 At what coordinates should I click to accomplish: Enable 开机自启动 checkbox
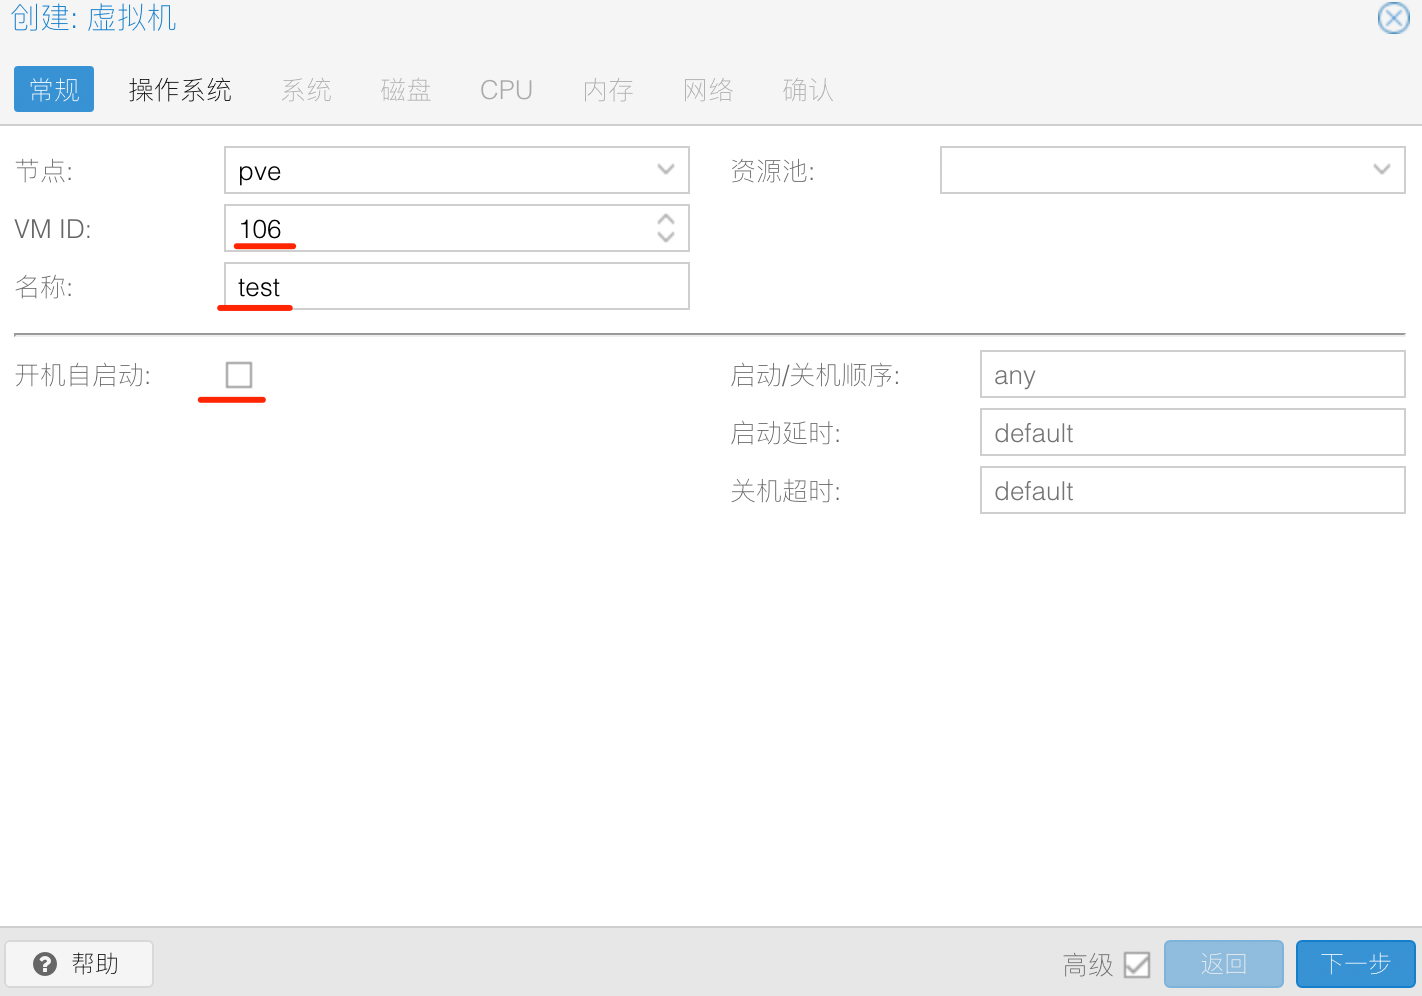239,375
